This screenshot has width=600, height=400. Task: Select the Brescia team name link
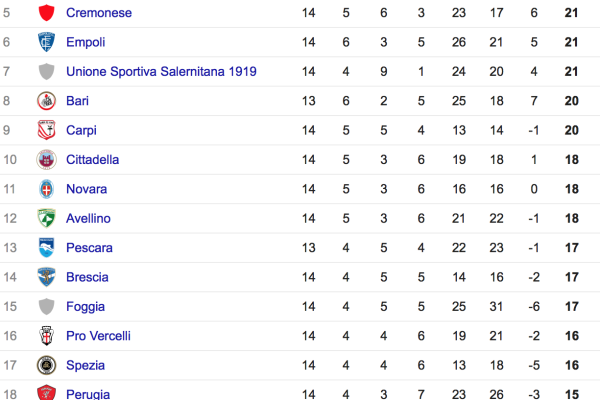click(x=87, y=277)
